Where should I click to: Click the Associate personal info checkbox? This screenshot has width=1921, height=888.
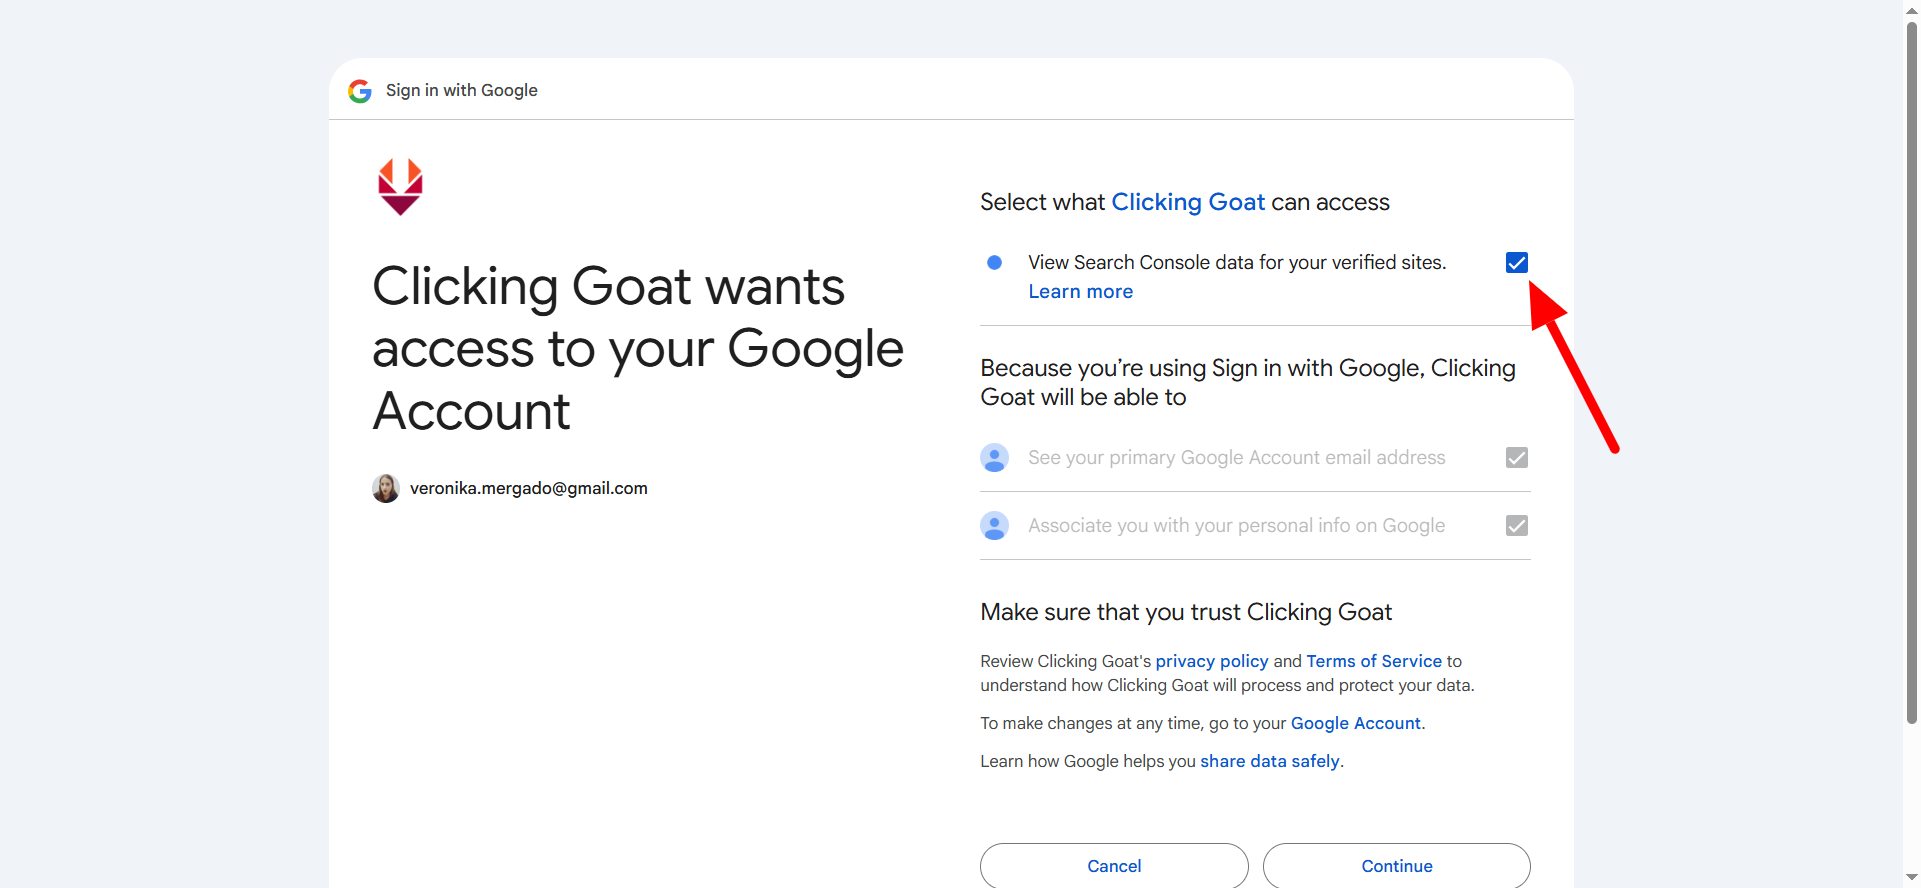click(x=1516, y=526)
